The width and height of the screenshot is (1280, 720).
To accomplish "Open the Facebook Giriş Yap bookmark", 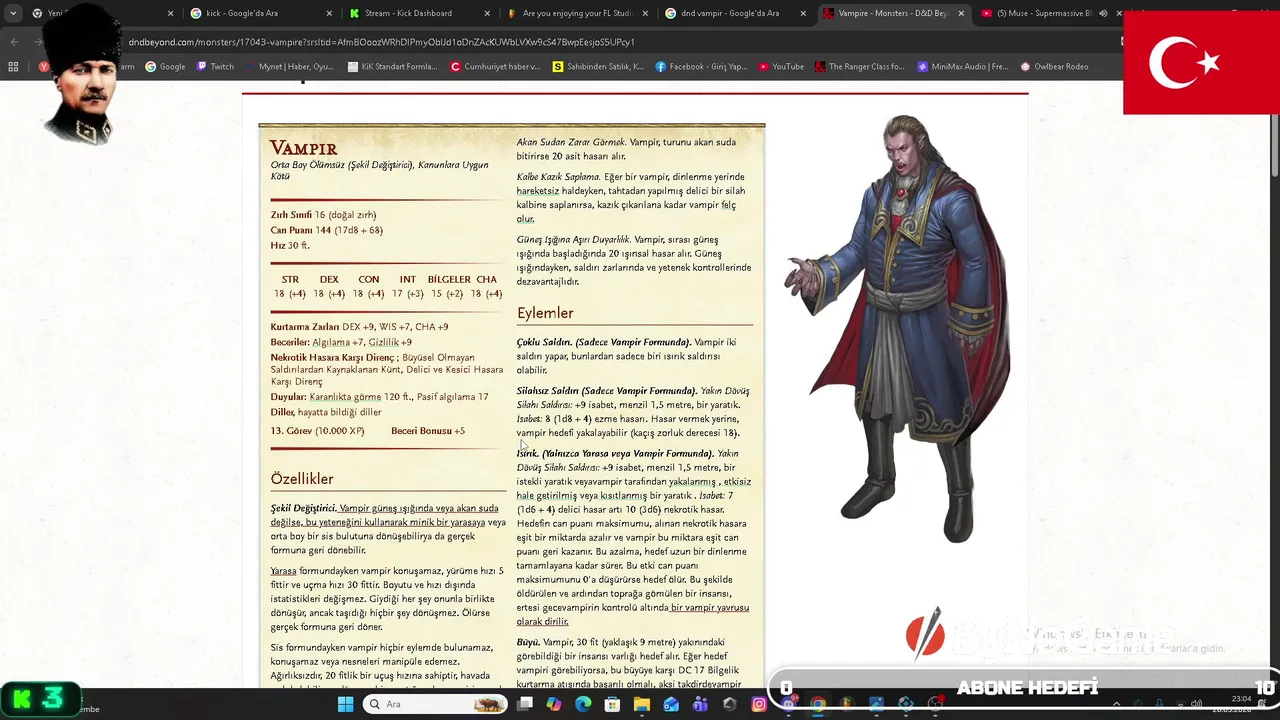I will point(701,67).
